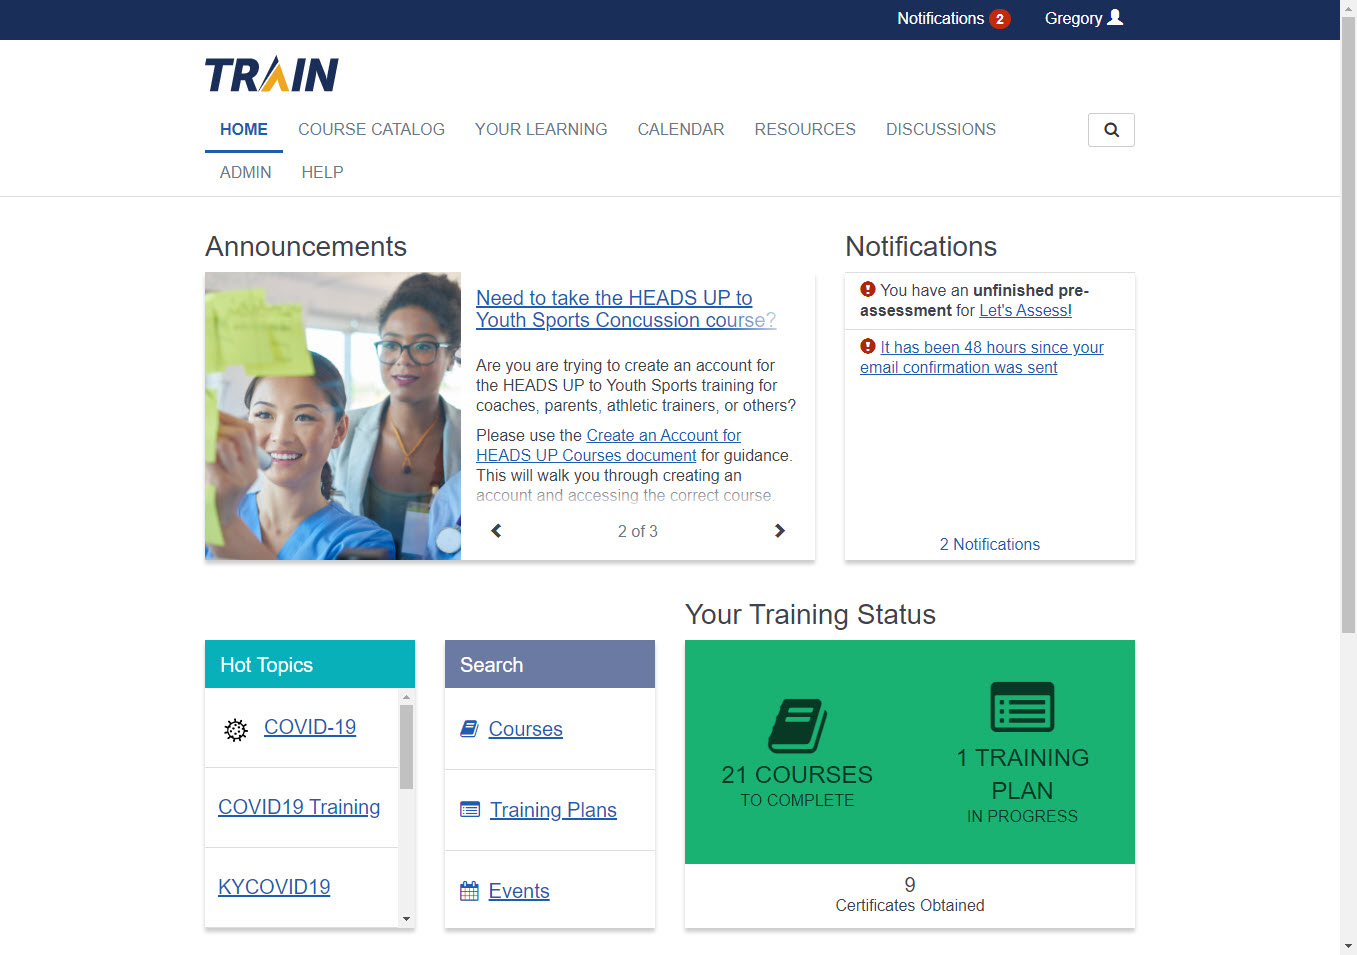The image size is (1357, 955).
Task: Open the DISCUSSIONS tab
Action: pos(941,130)
